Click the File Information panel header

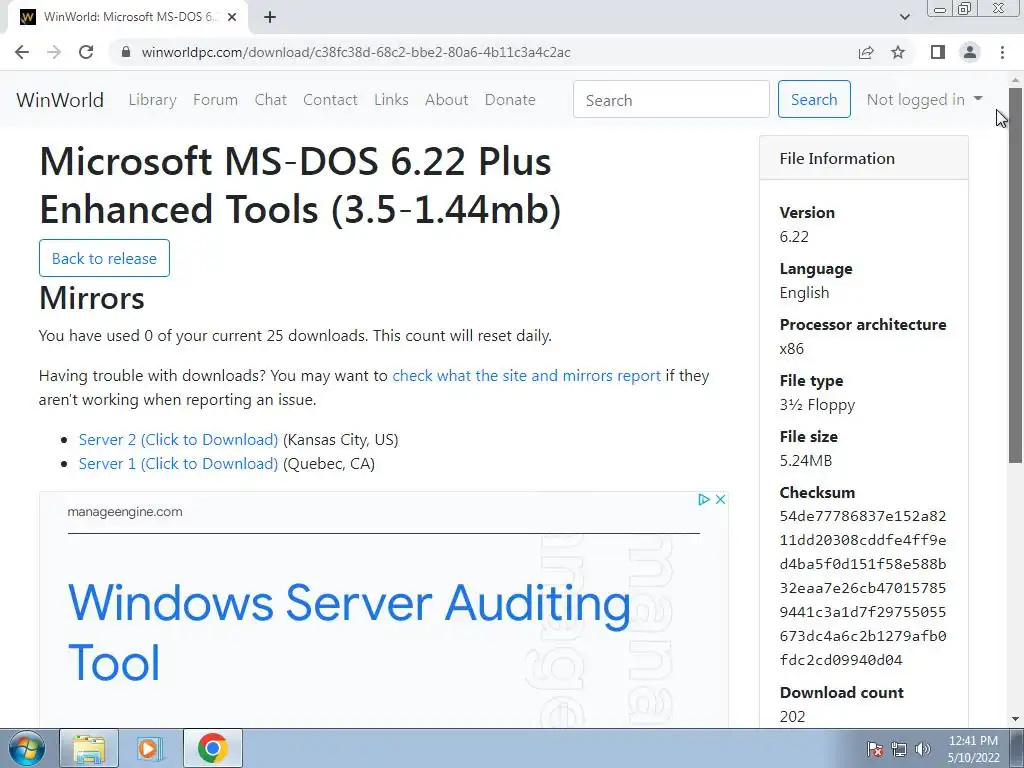click(863, 158)
